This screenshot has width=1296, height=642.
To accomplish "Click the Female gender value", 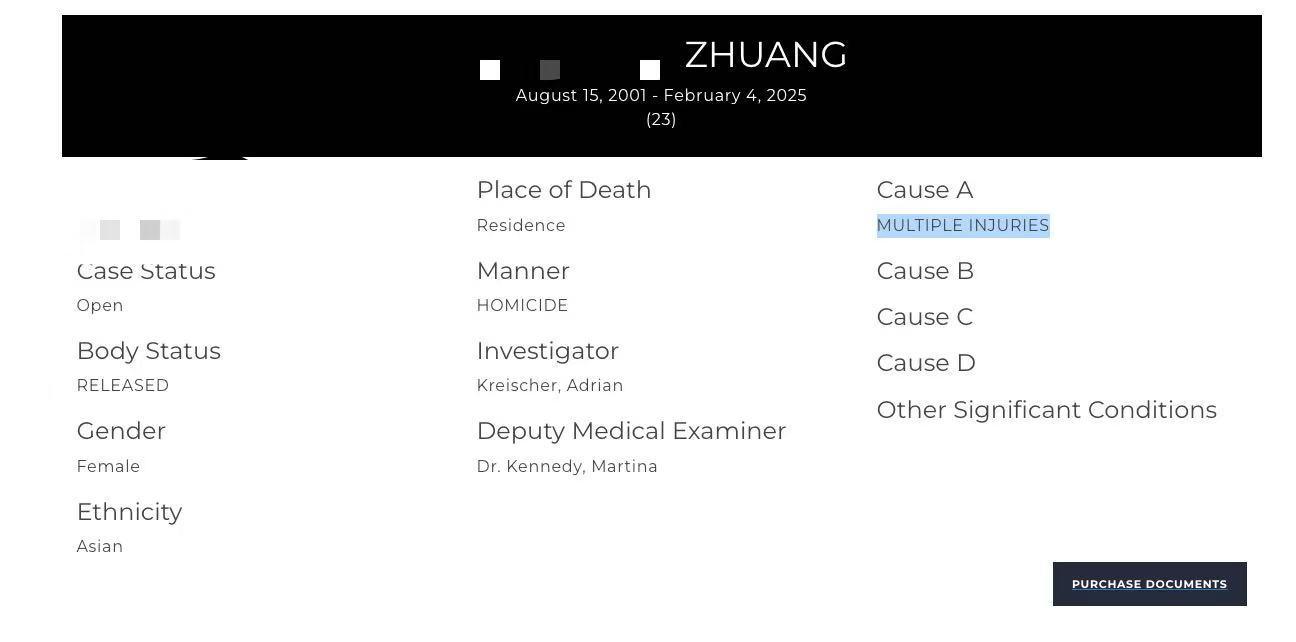I will tap(108, 467).
